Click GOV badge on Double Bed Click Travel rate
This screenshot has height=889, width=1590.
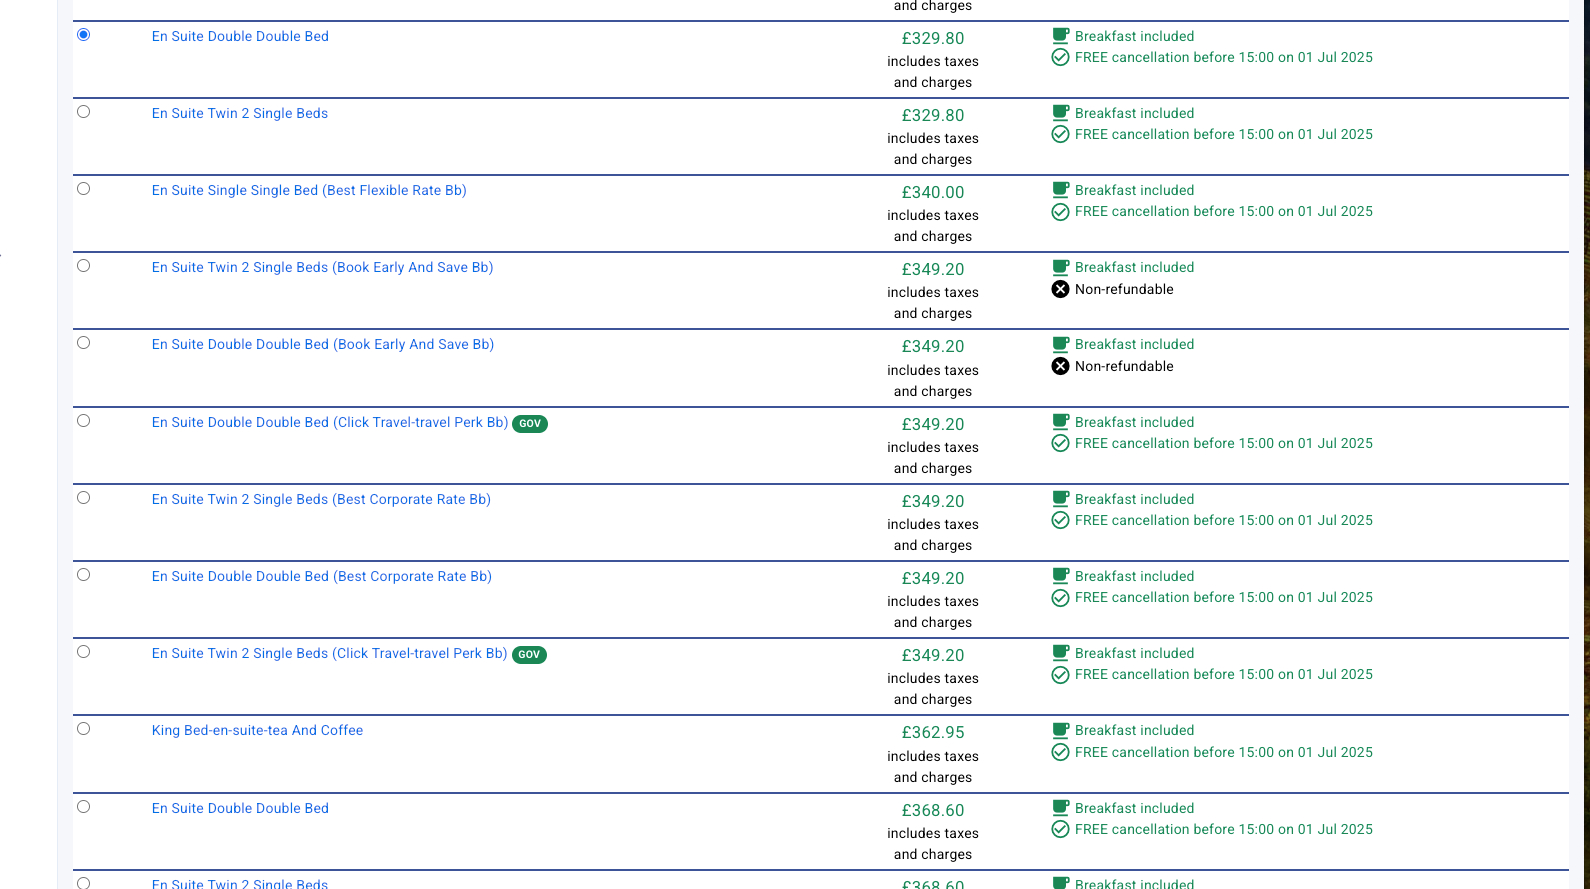(x=530, y=424)
